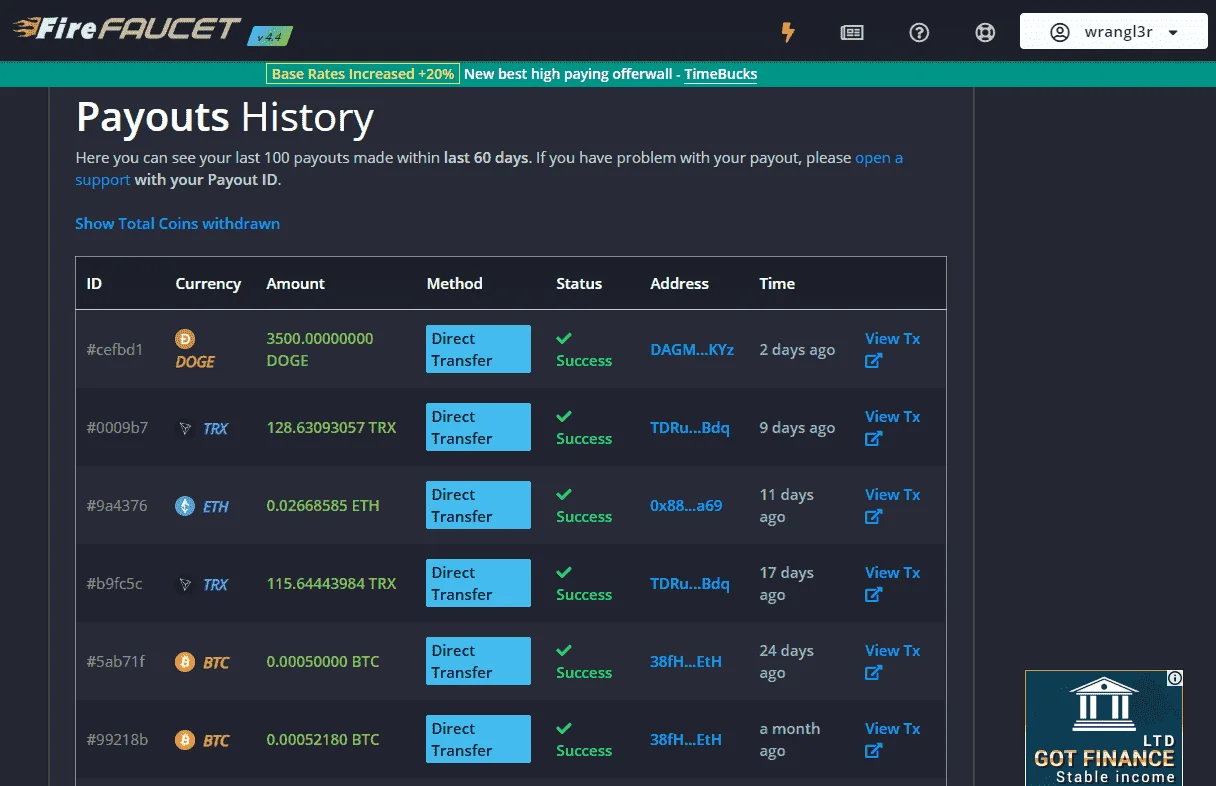The width and height of the screenshot is (1216, 786).
Task: Click BTC icon in row #99218b
Action: (185, 740)
